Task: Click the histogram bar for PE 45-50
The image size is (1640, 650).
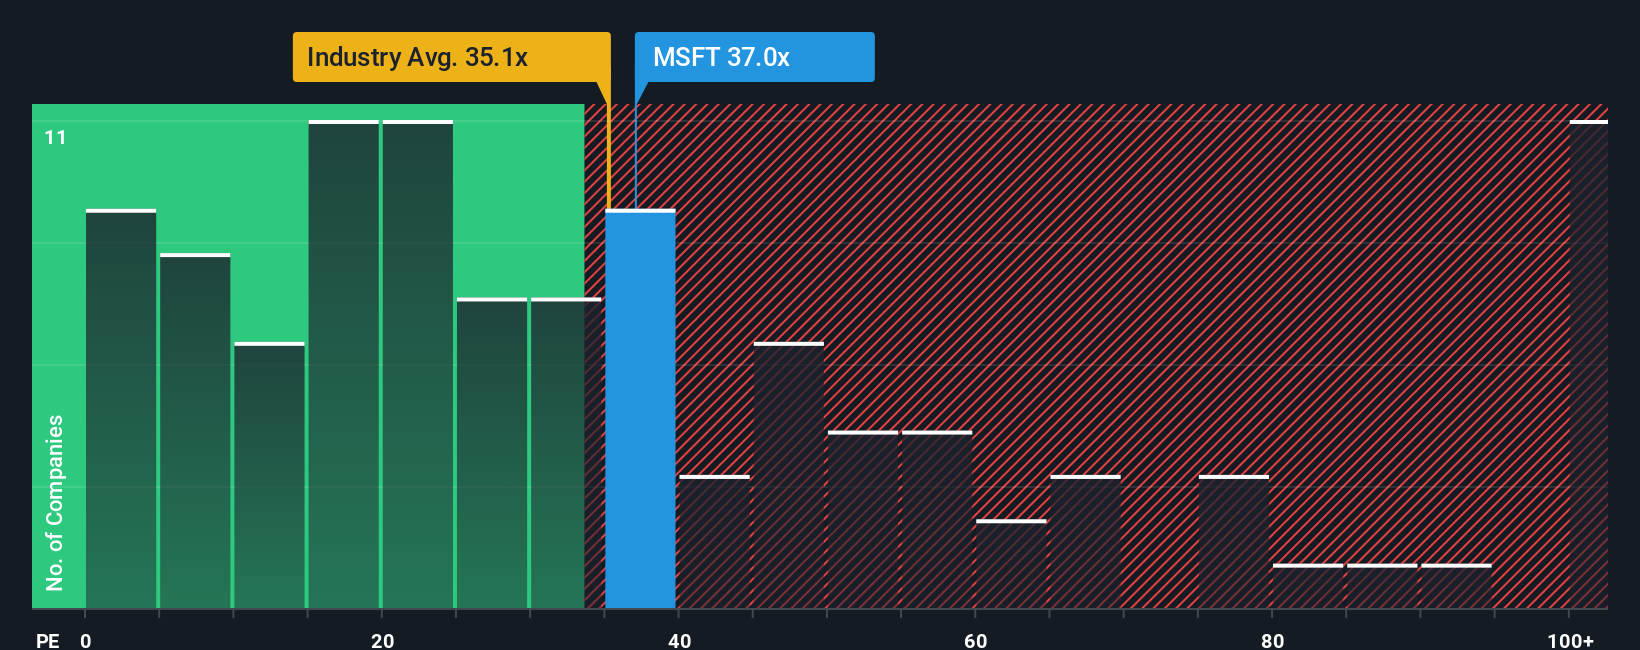Action: (x=789, y=475)
